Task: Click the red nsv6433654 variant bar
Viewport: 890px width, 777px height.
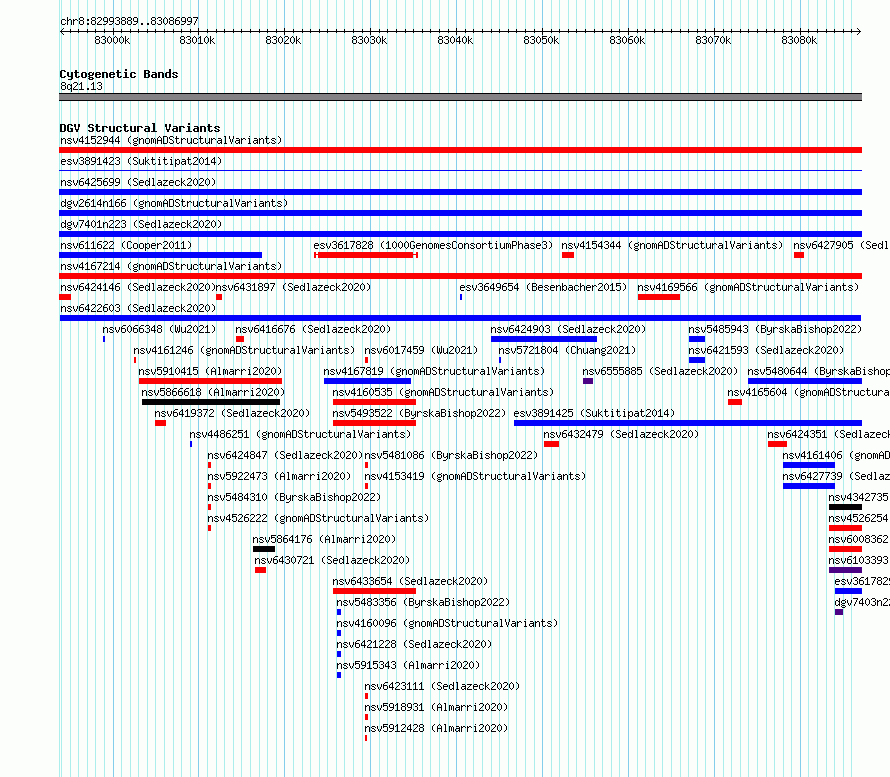Action: [x=375, y=591]
